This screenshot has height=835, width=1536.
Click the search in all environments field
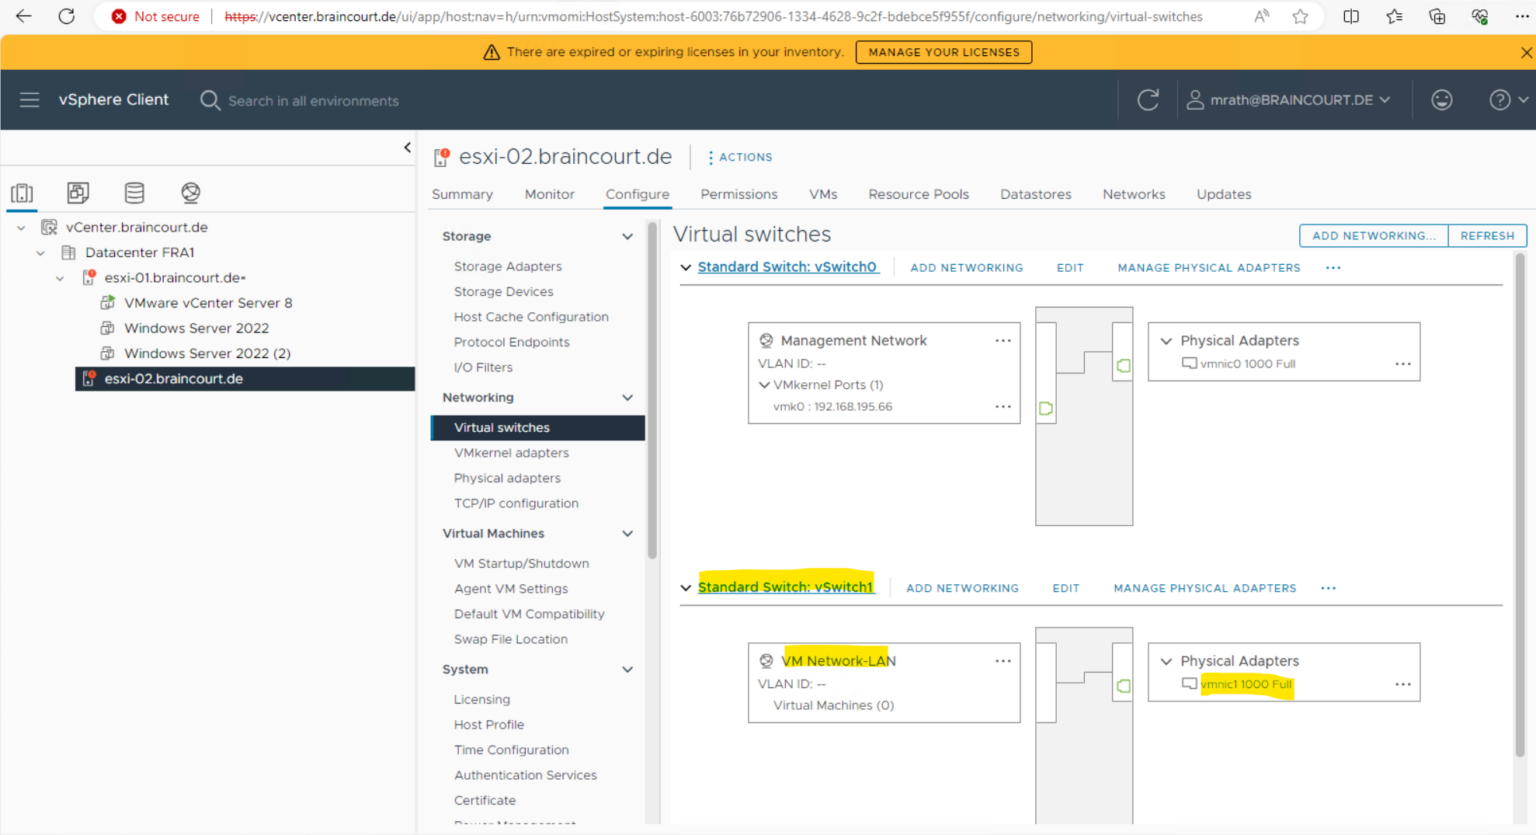coord(313,101)
